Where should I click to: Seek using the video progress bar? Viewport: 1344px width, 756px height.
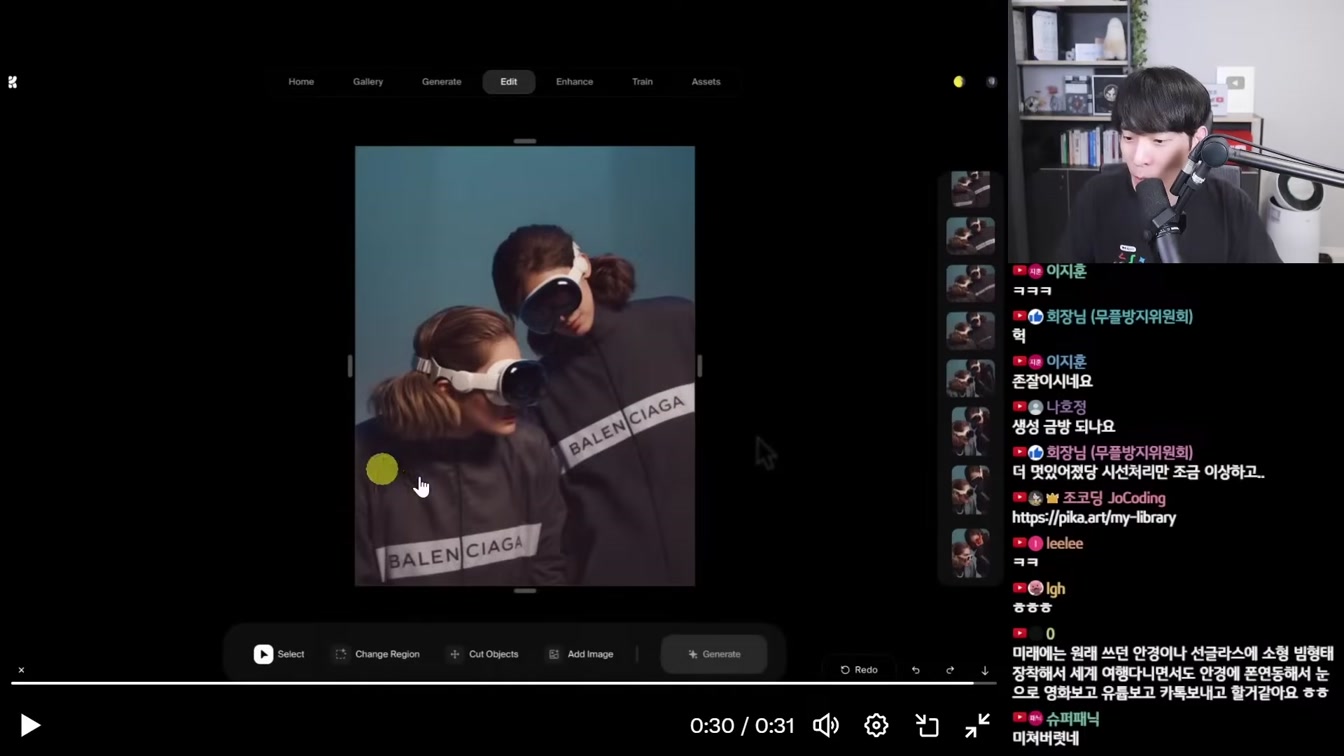503,683
